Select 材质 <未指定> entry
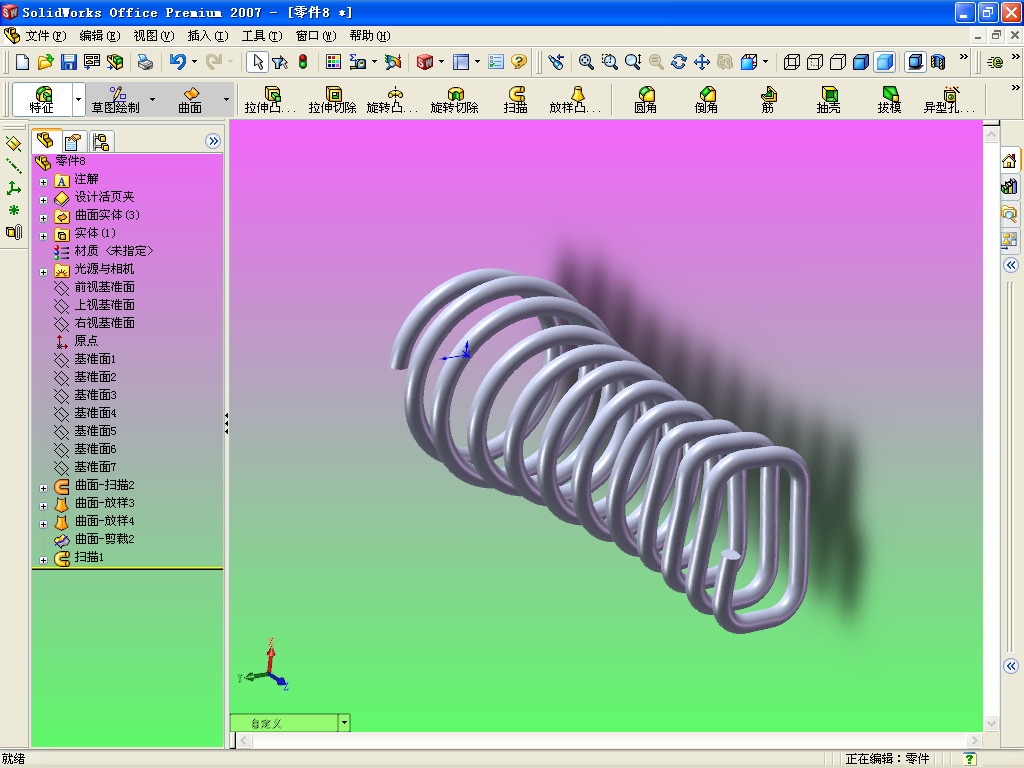Image resolution: width=1024 pixels, height=768 pixels. (x=114, y=251)
